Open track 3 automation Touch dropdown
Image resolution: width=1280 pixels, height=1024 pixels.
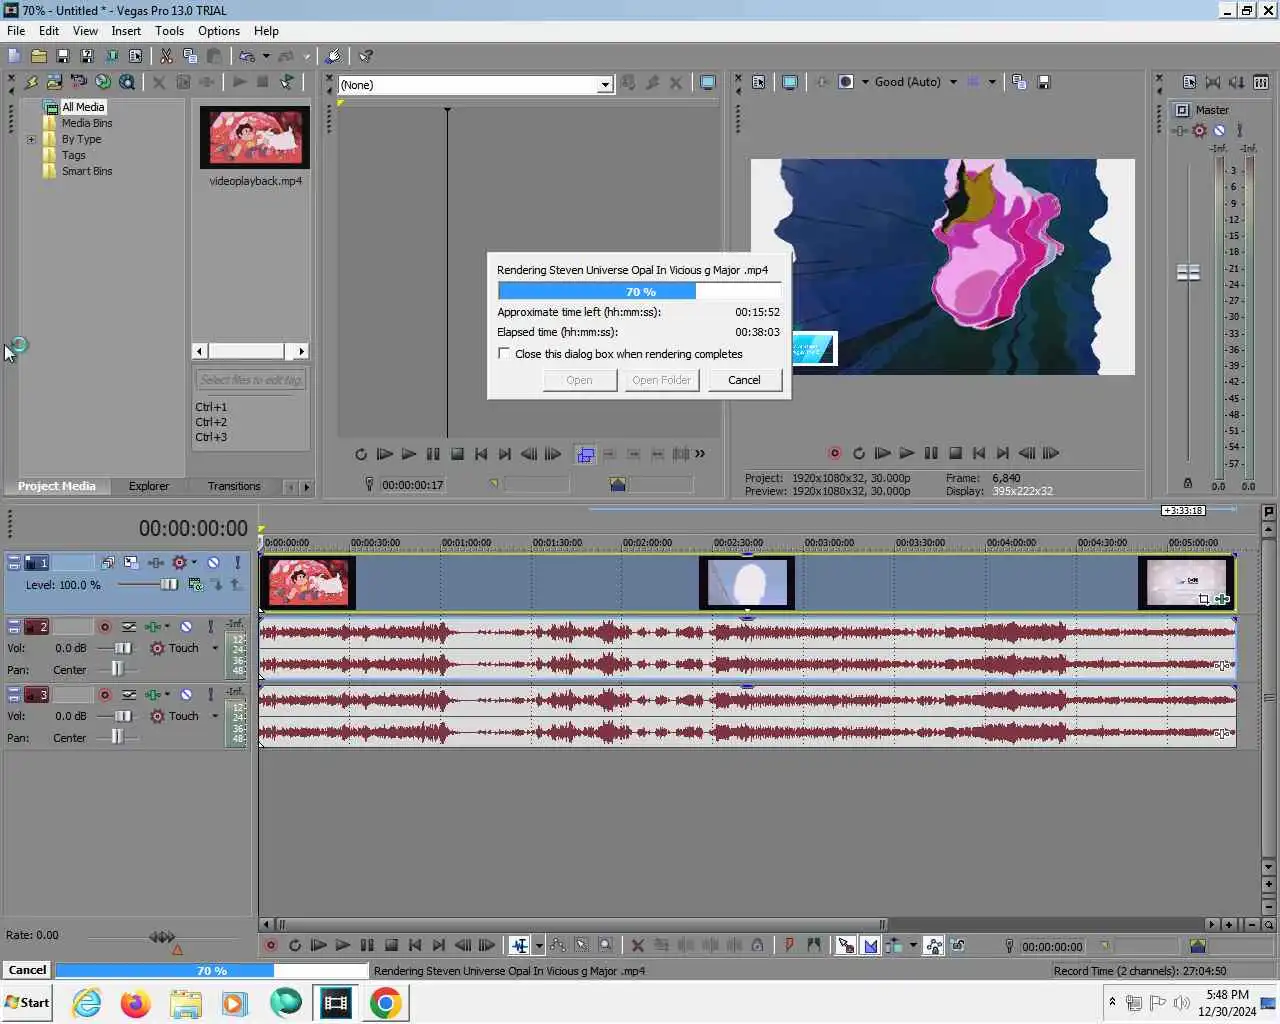[x=214, y=716]
